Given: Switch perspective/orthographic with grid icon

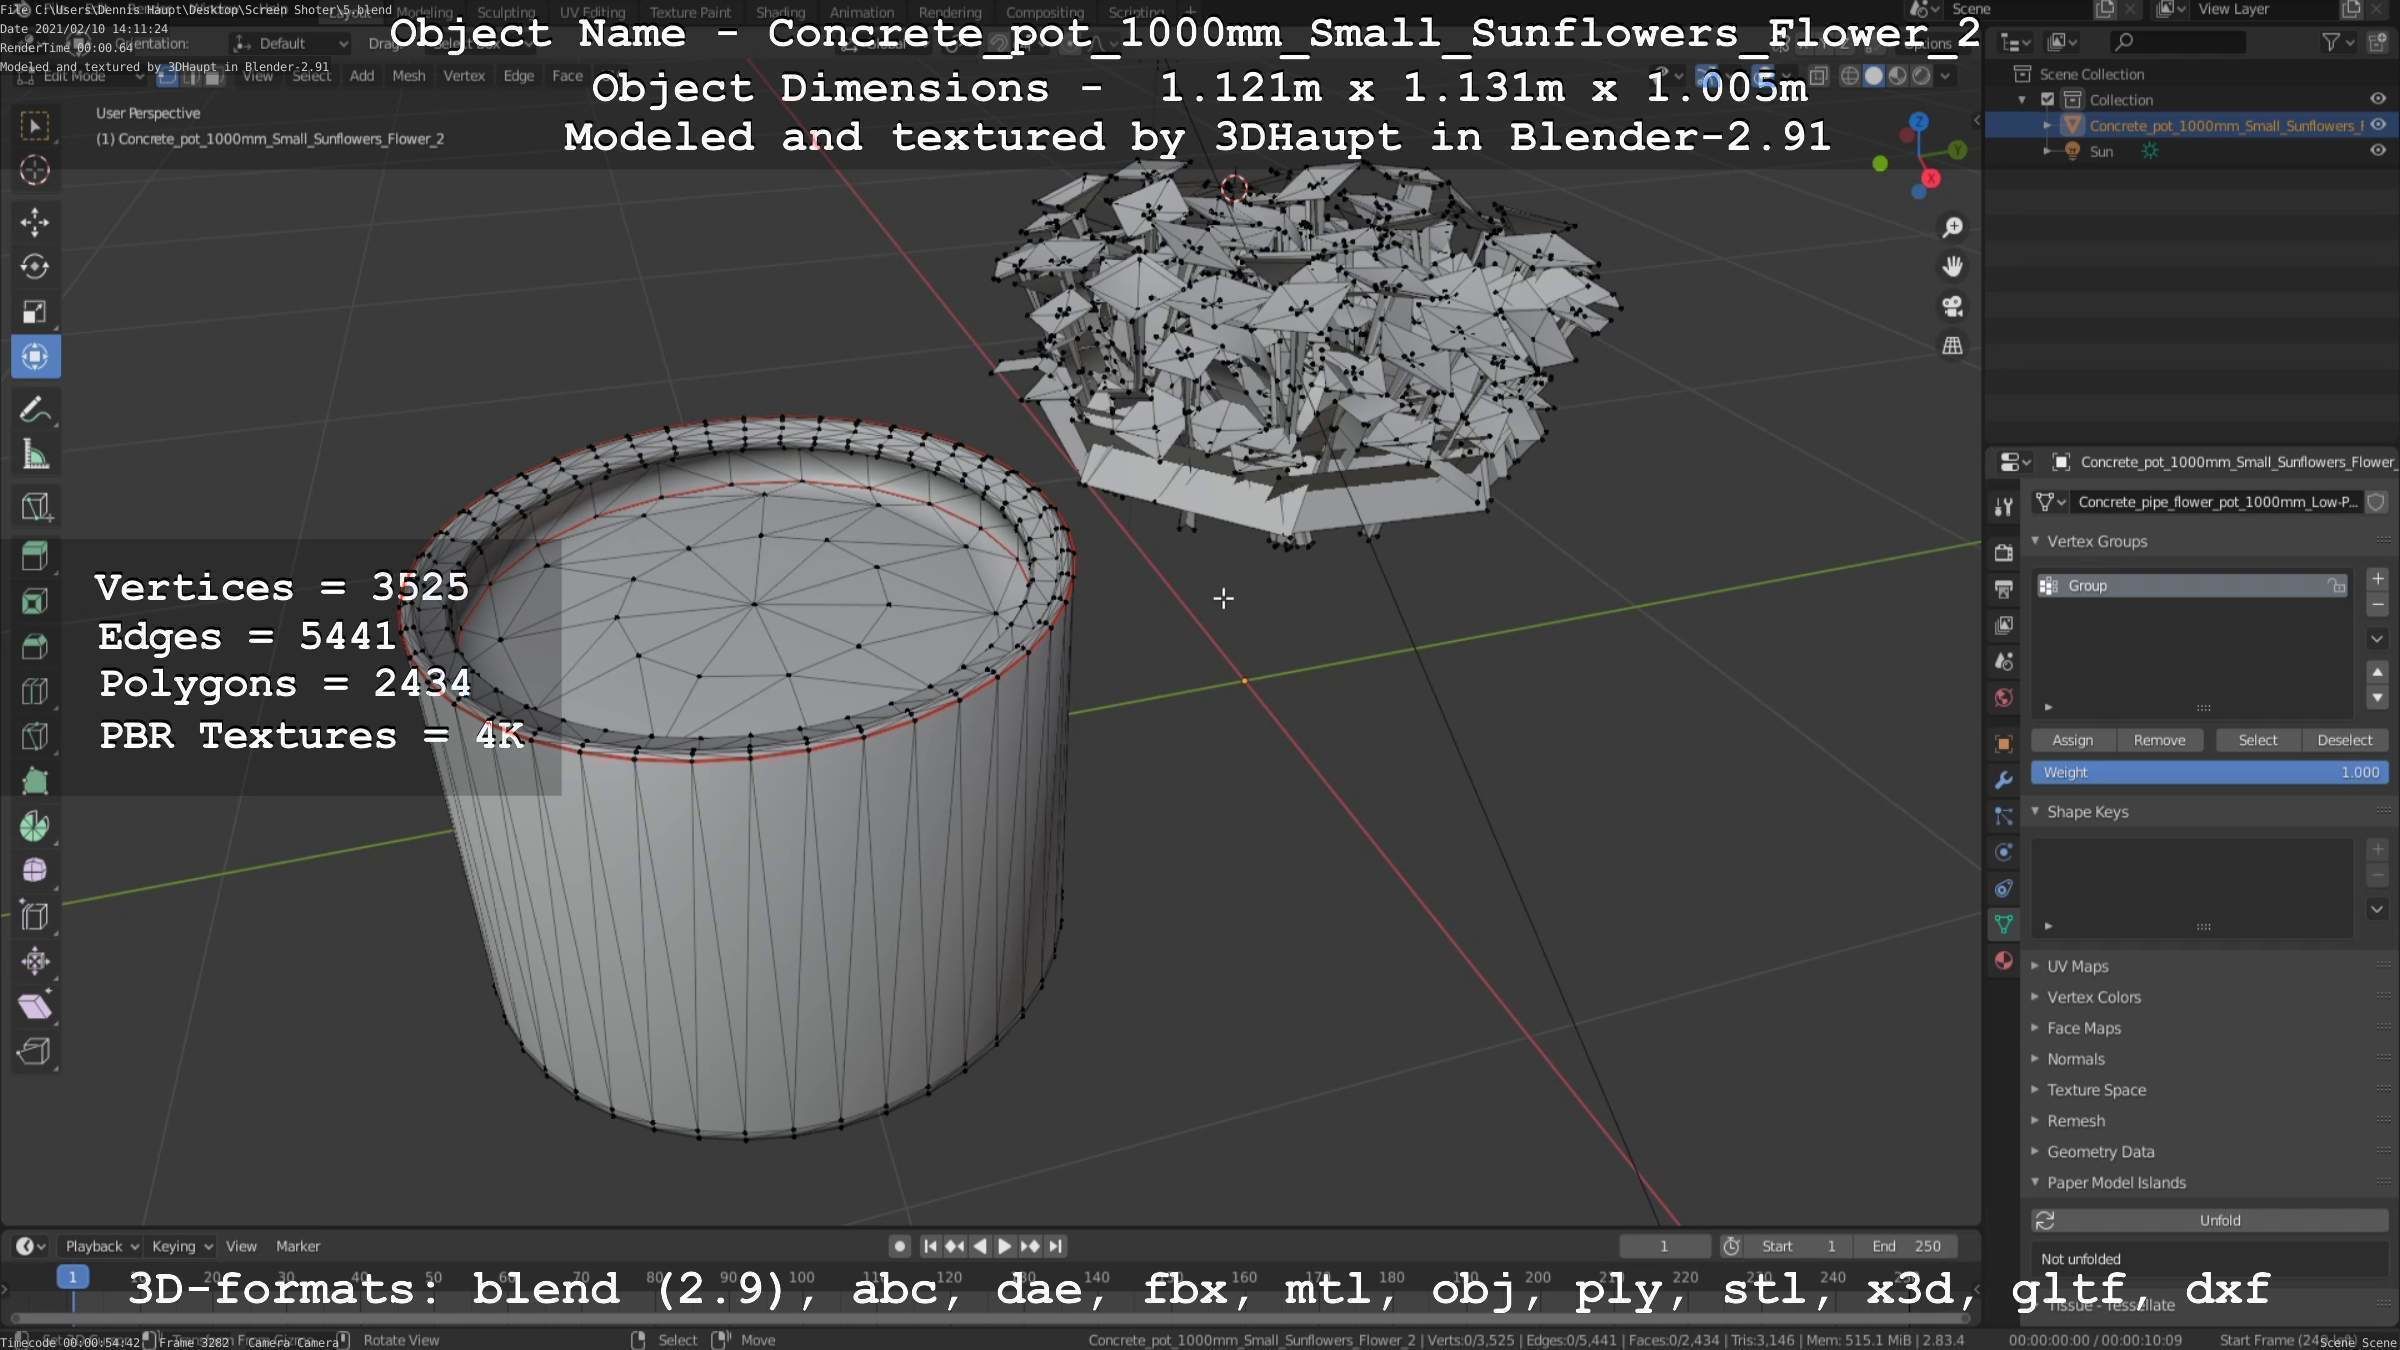Looking at the screenshot, I should click(x=1952, y=346).
